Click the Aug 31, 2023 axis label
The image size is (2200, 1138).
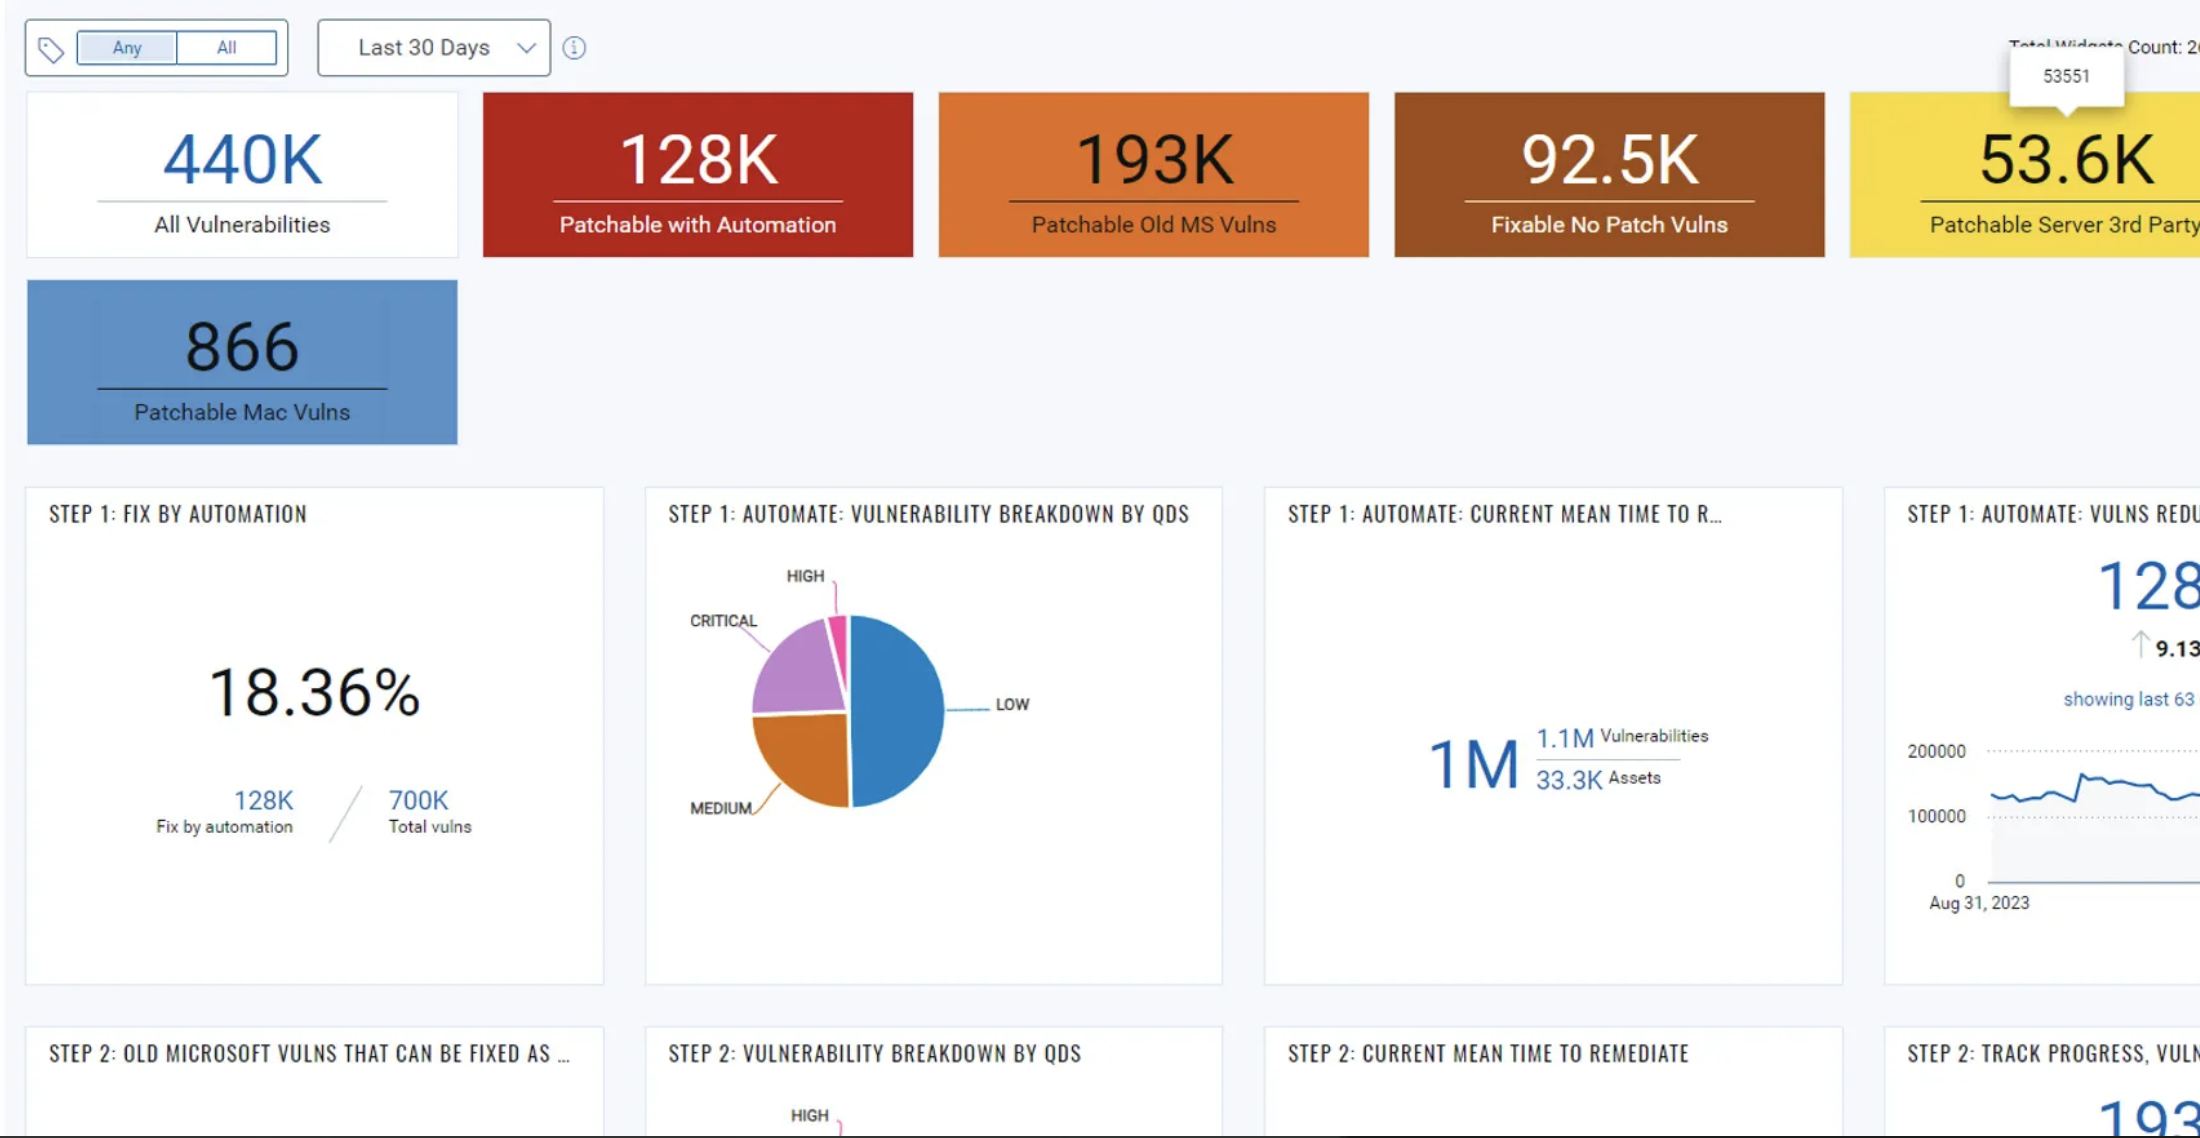pos(1979,903)
